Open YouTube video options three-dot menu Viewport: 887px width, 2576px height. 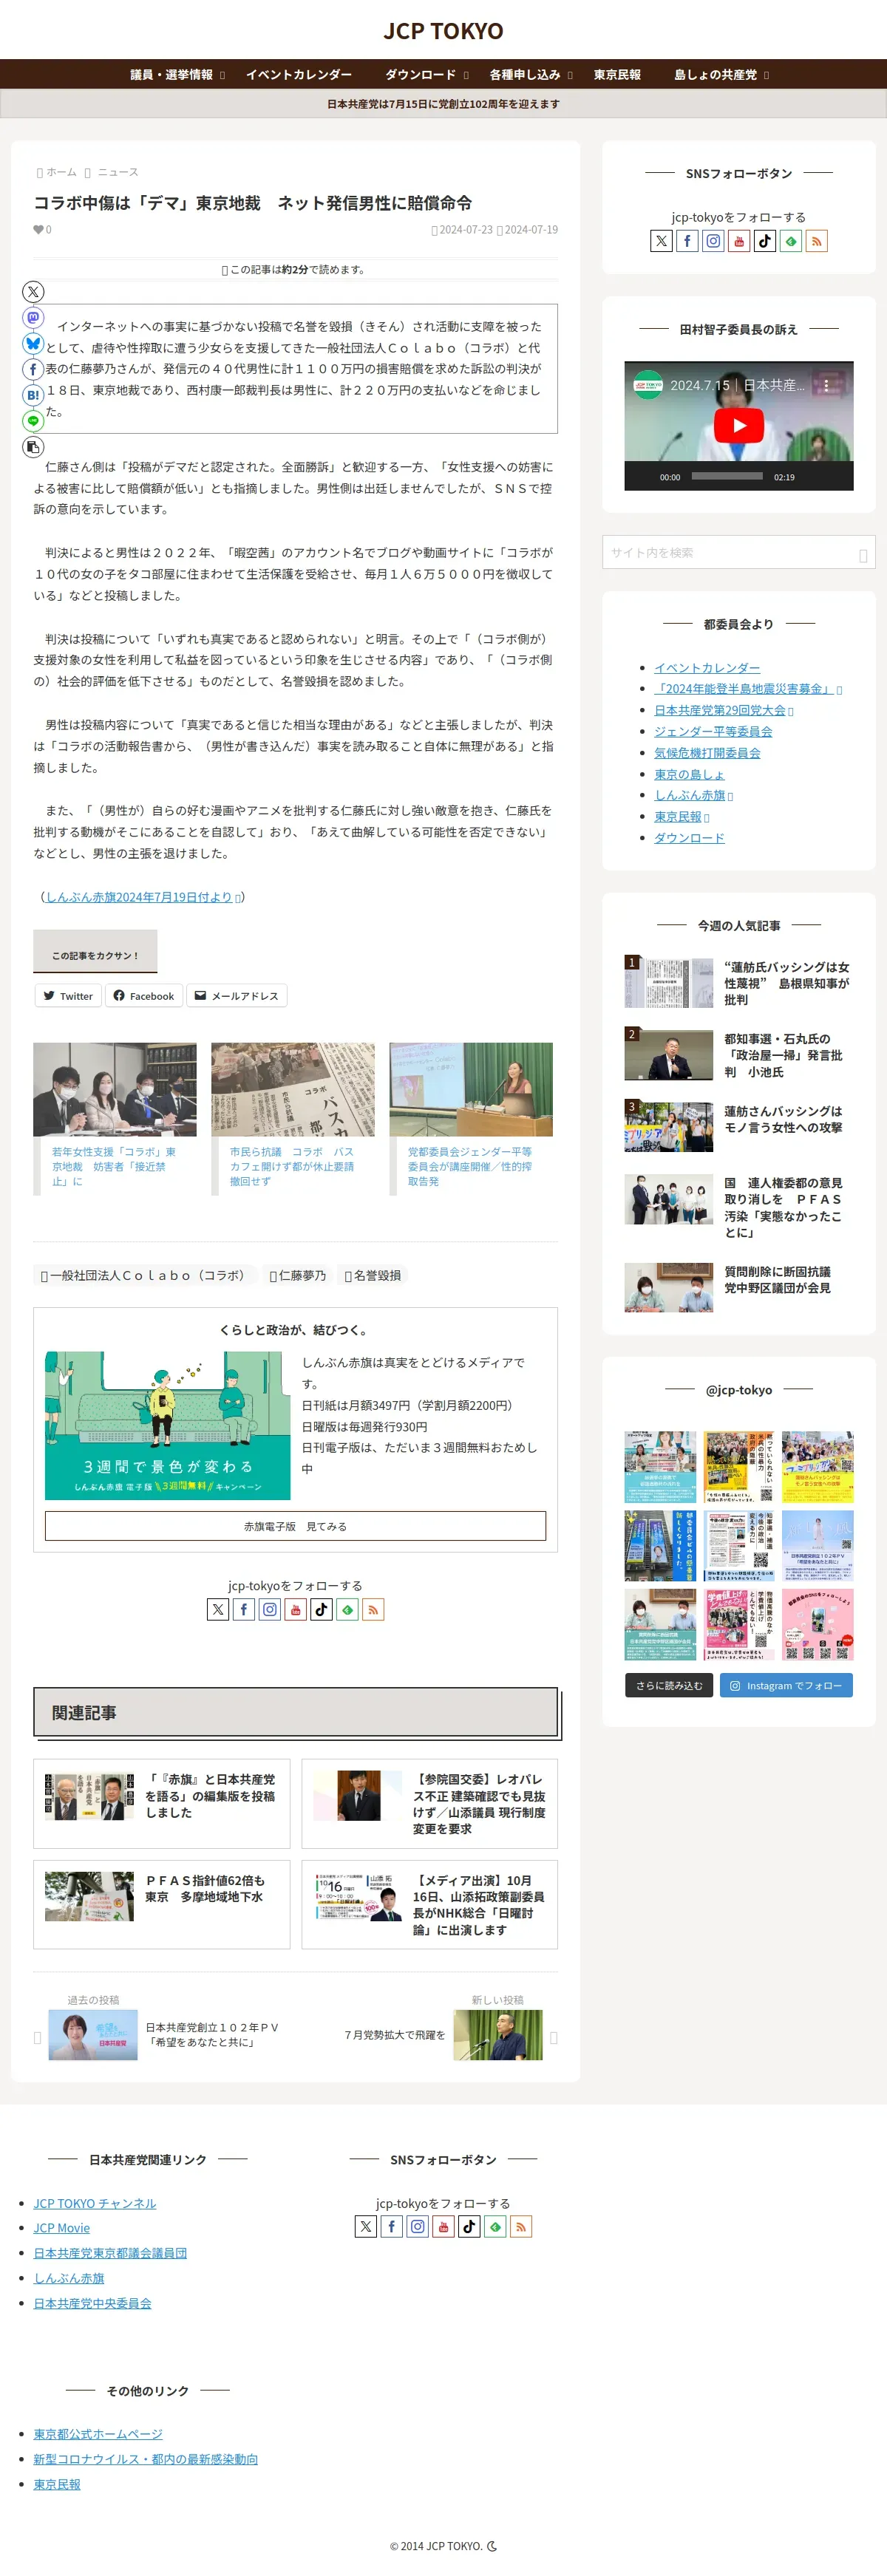point(826,385)
